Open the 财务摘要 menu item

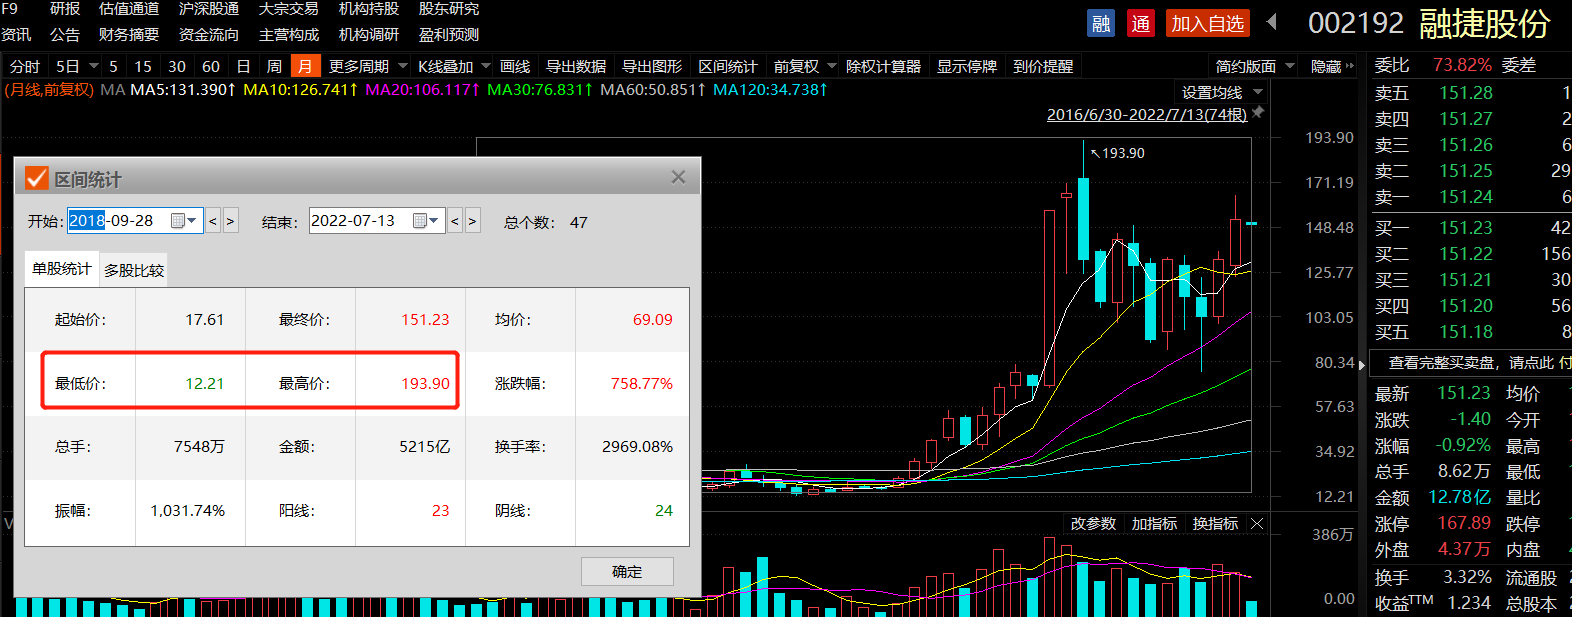tap(128, 34)
